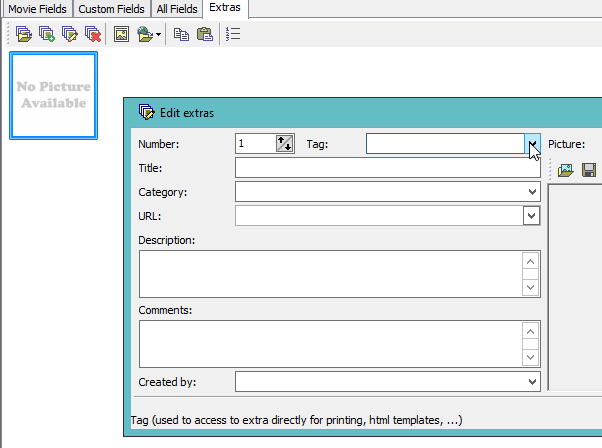Click the save picture floppy disk icon
This screenshot has height=448, width=602.
[x=589, y=170]
